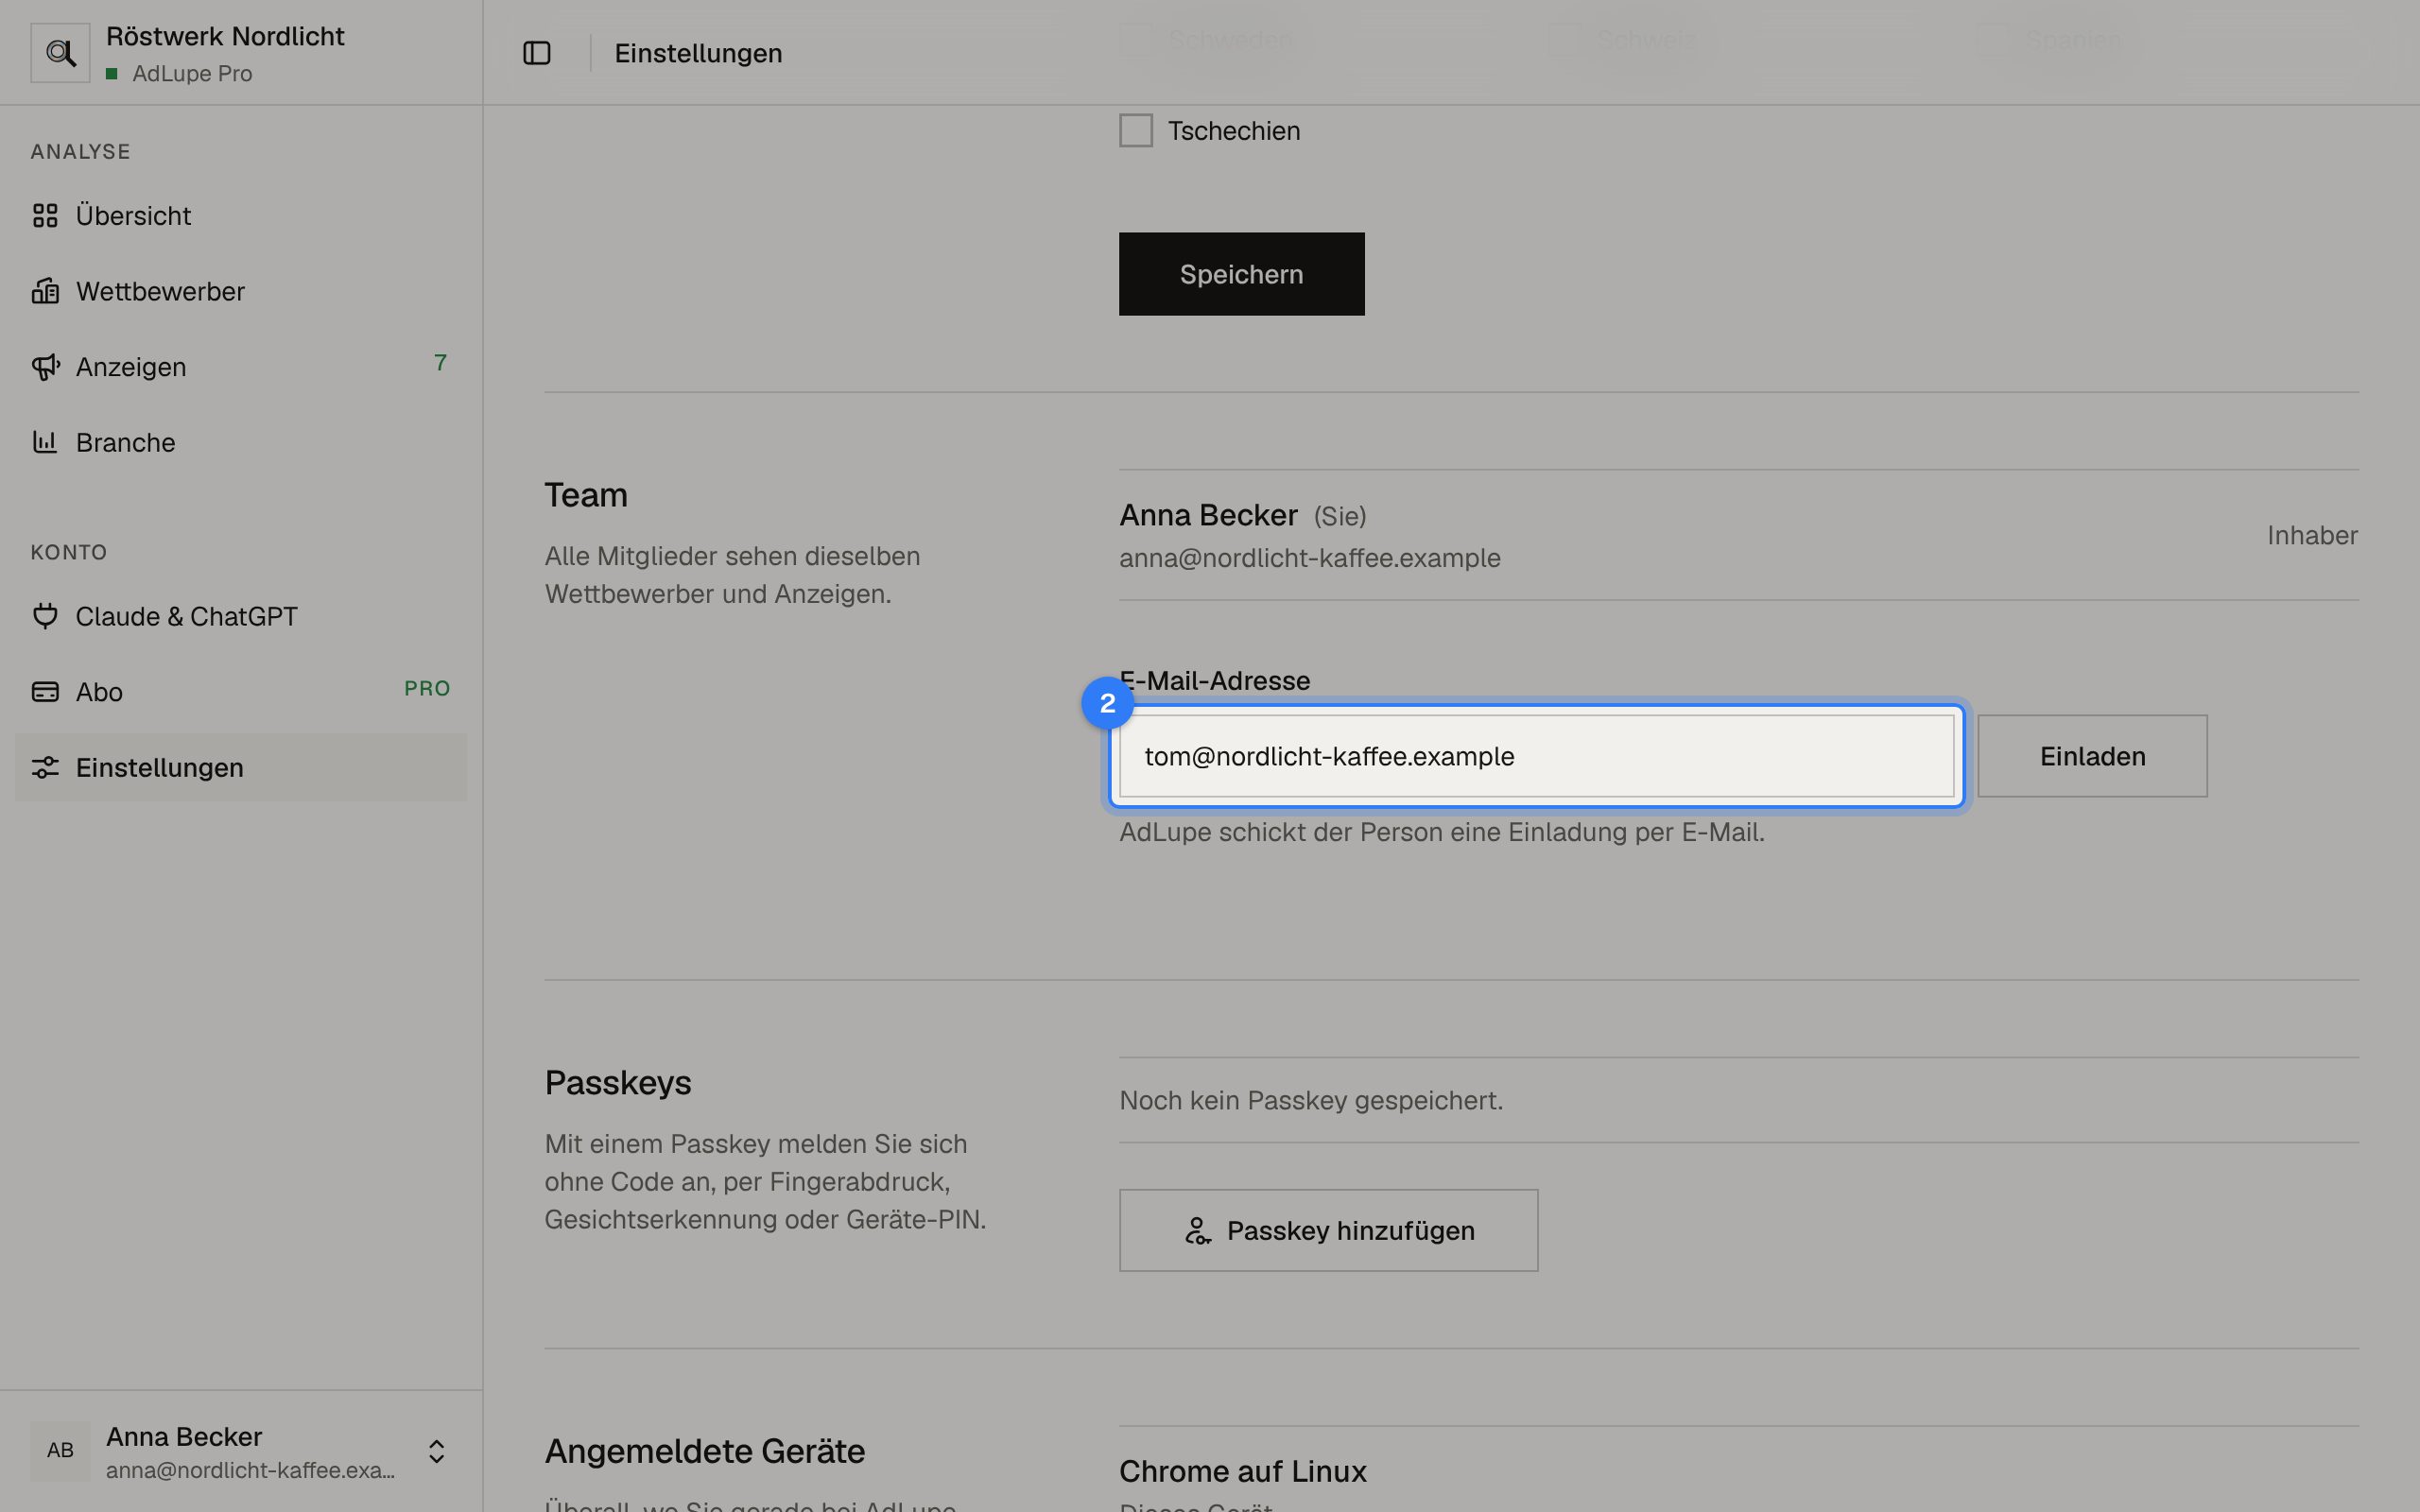Click the Speichern button
The image size is (2420, 1512).
1241,274
